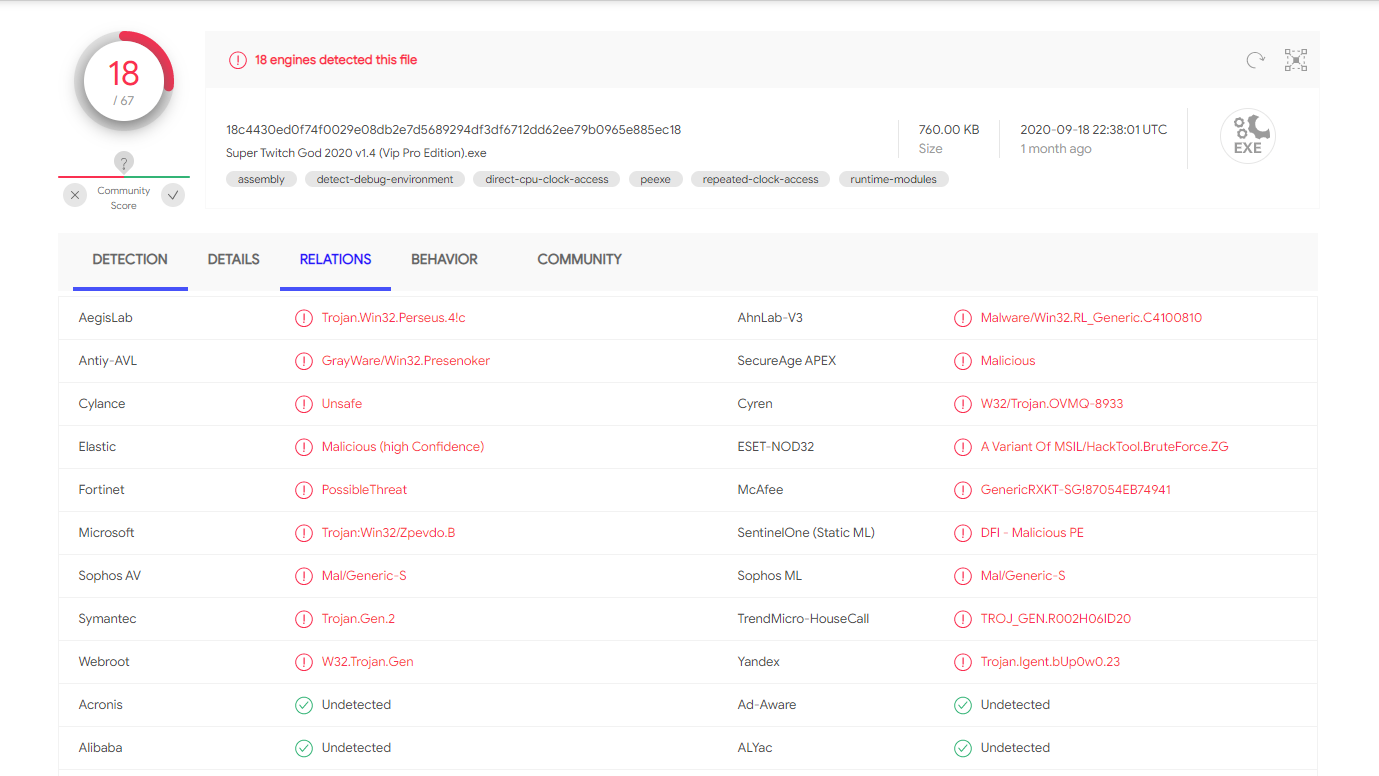The height and width of the screenshot is (776, 1379).
Task: Open the RELATIONS tab
Action: point(335,259)
